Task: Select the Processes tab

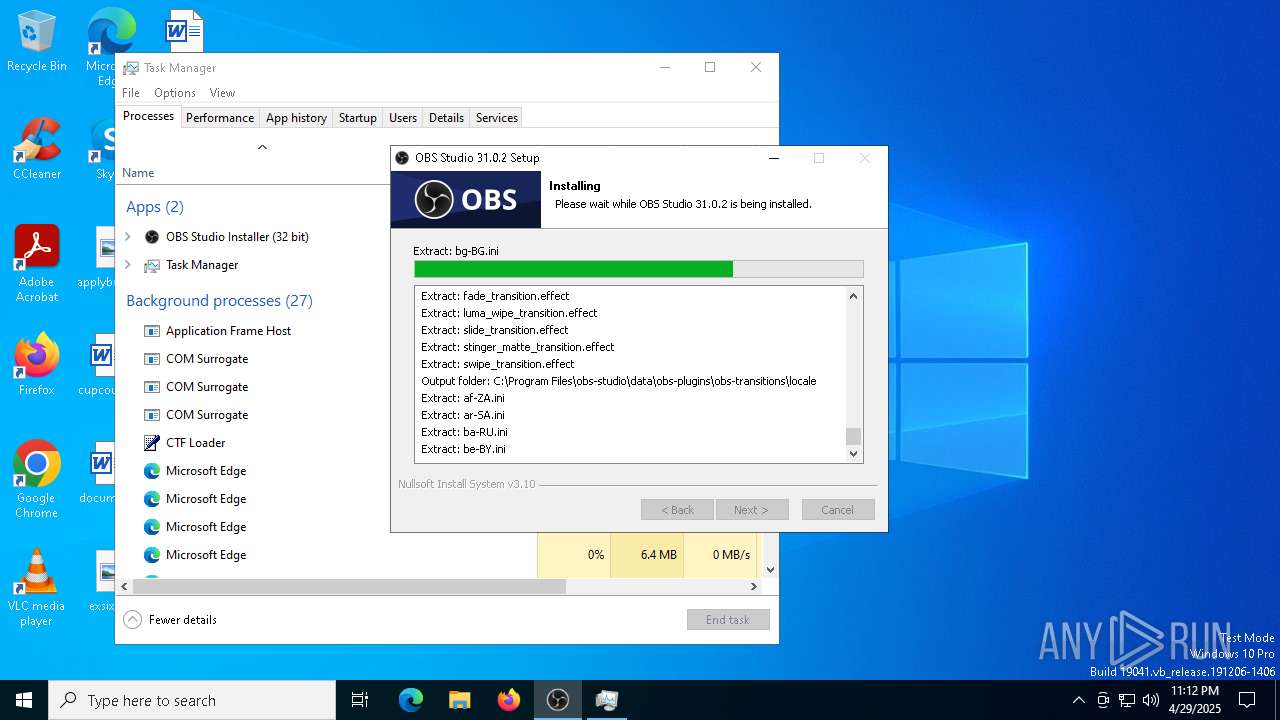Action: 148,116
